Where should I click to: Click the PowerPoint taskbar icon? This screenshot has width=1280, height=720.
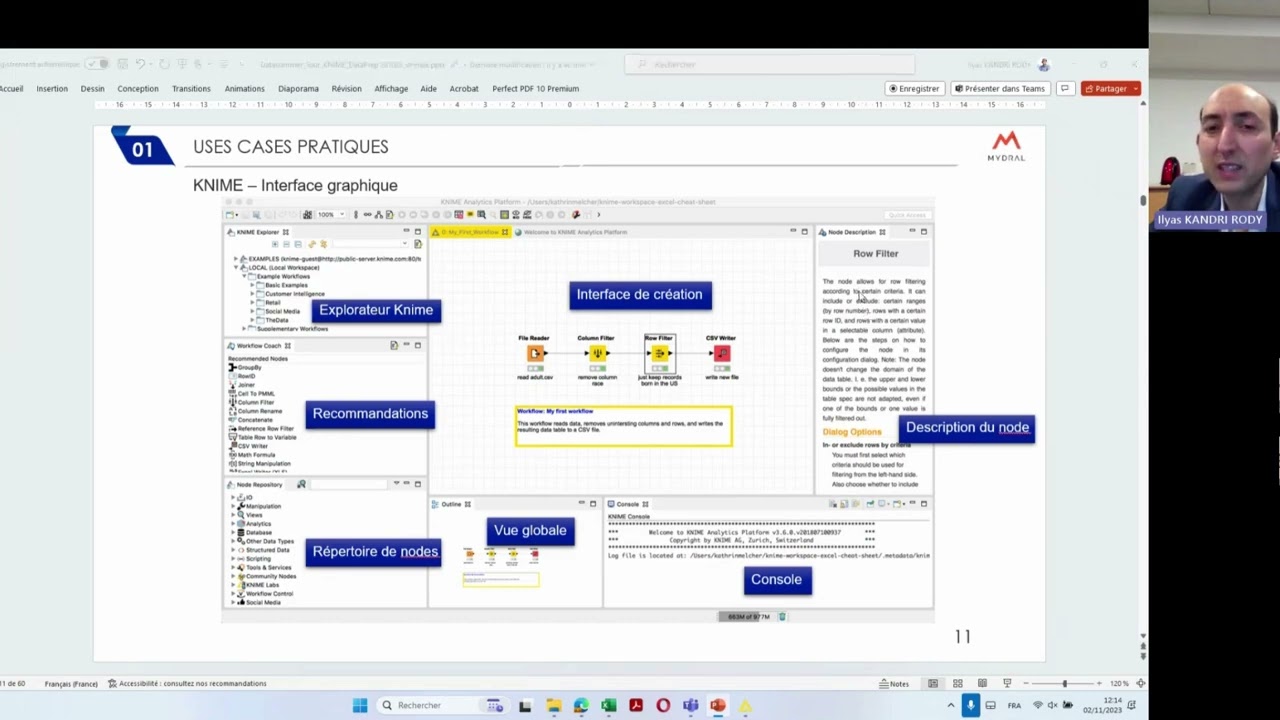coord(717,705)
